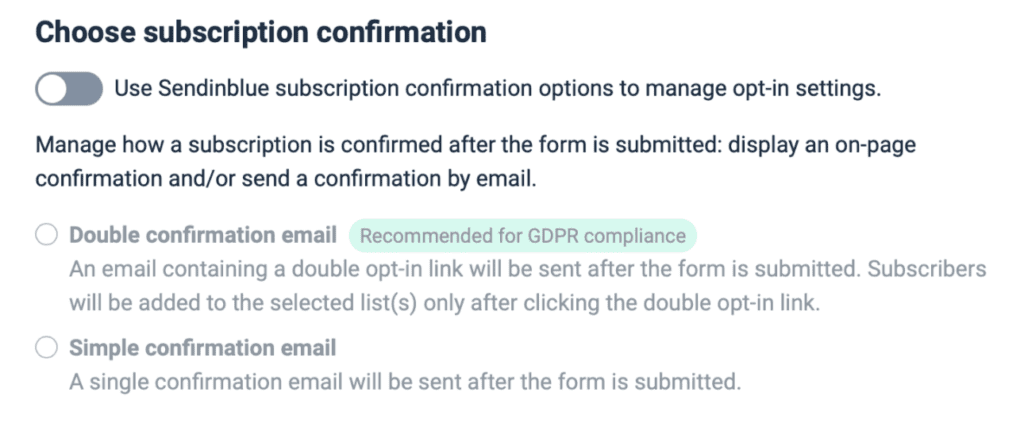Click the text line starting An email containing
1024x423 pixels.
pyautogui.click(x=528, y=269)
